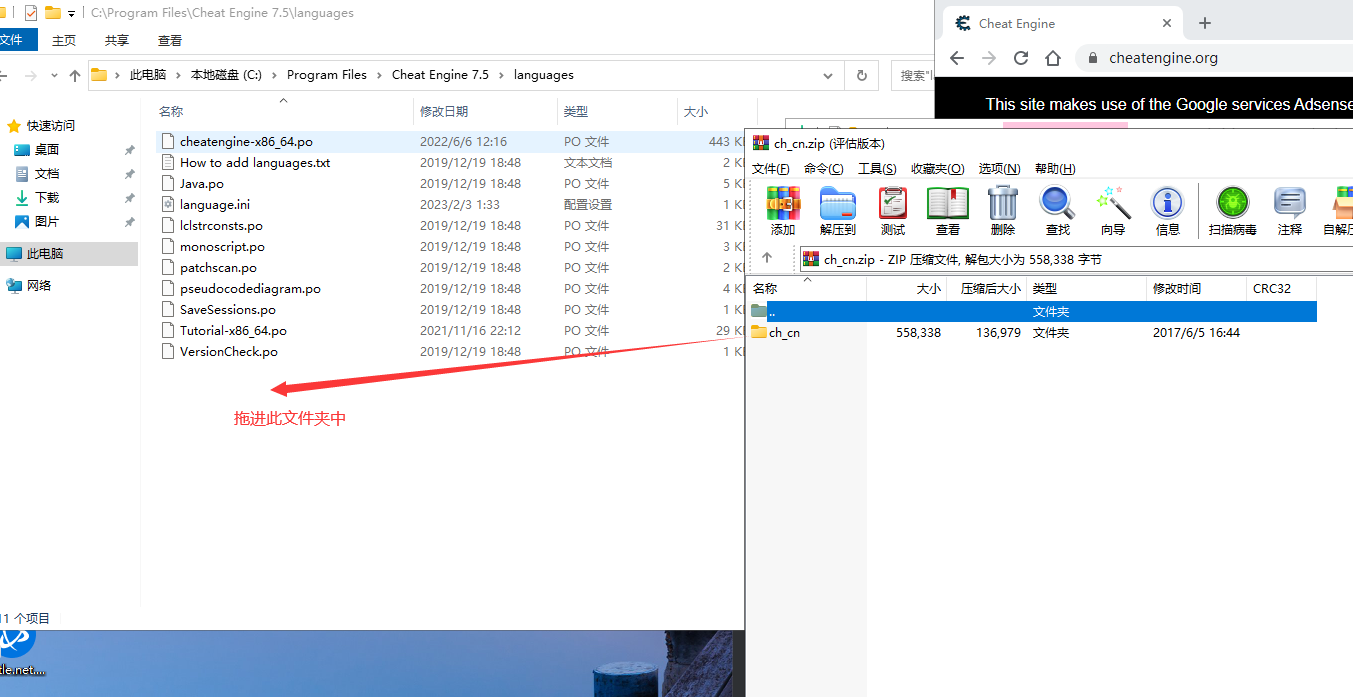The image size is (1353, 697).
Task: Click the Explorer back arrow
Action: (3, 75)
